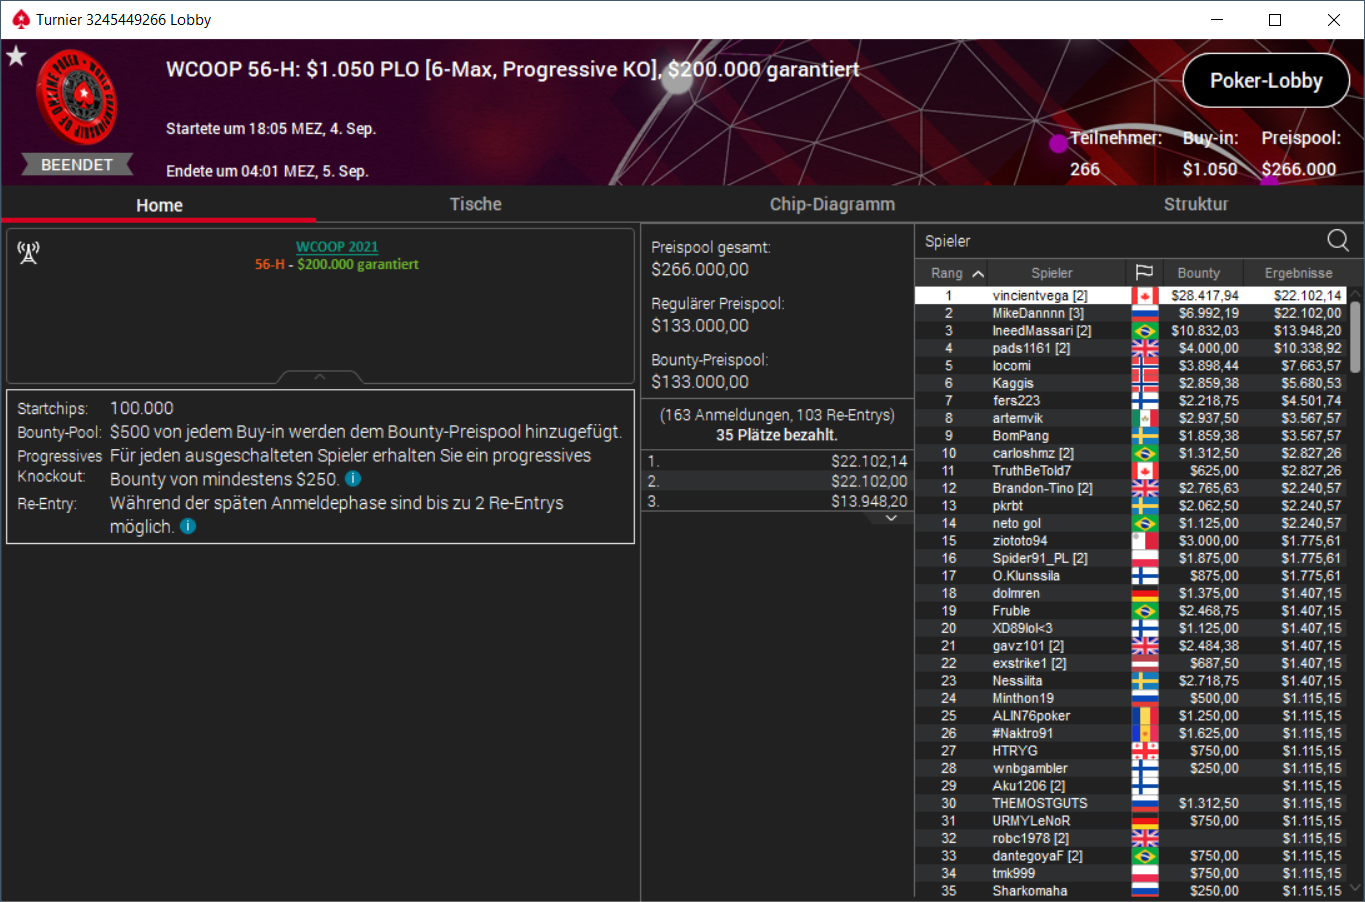1365x902 pixels.
Task: Click the Poland flag for Spider91_PL
Action: point(1145,558)
